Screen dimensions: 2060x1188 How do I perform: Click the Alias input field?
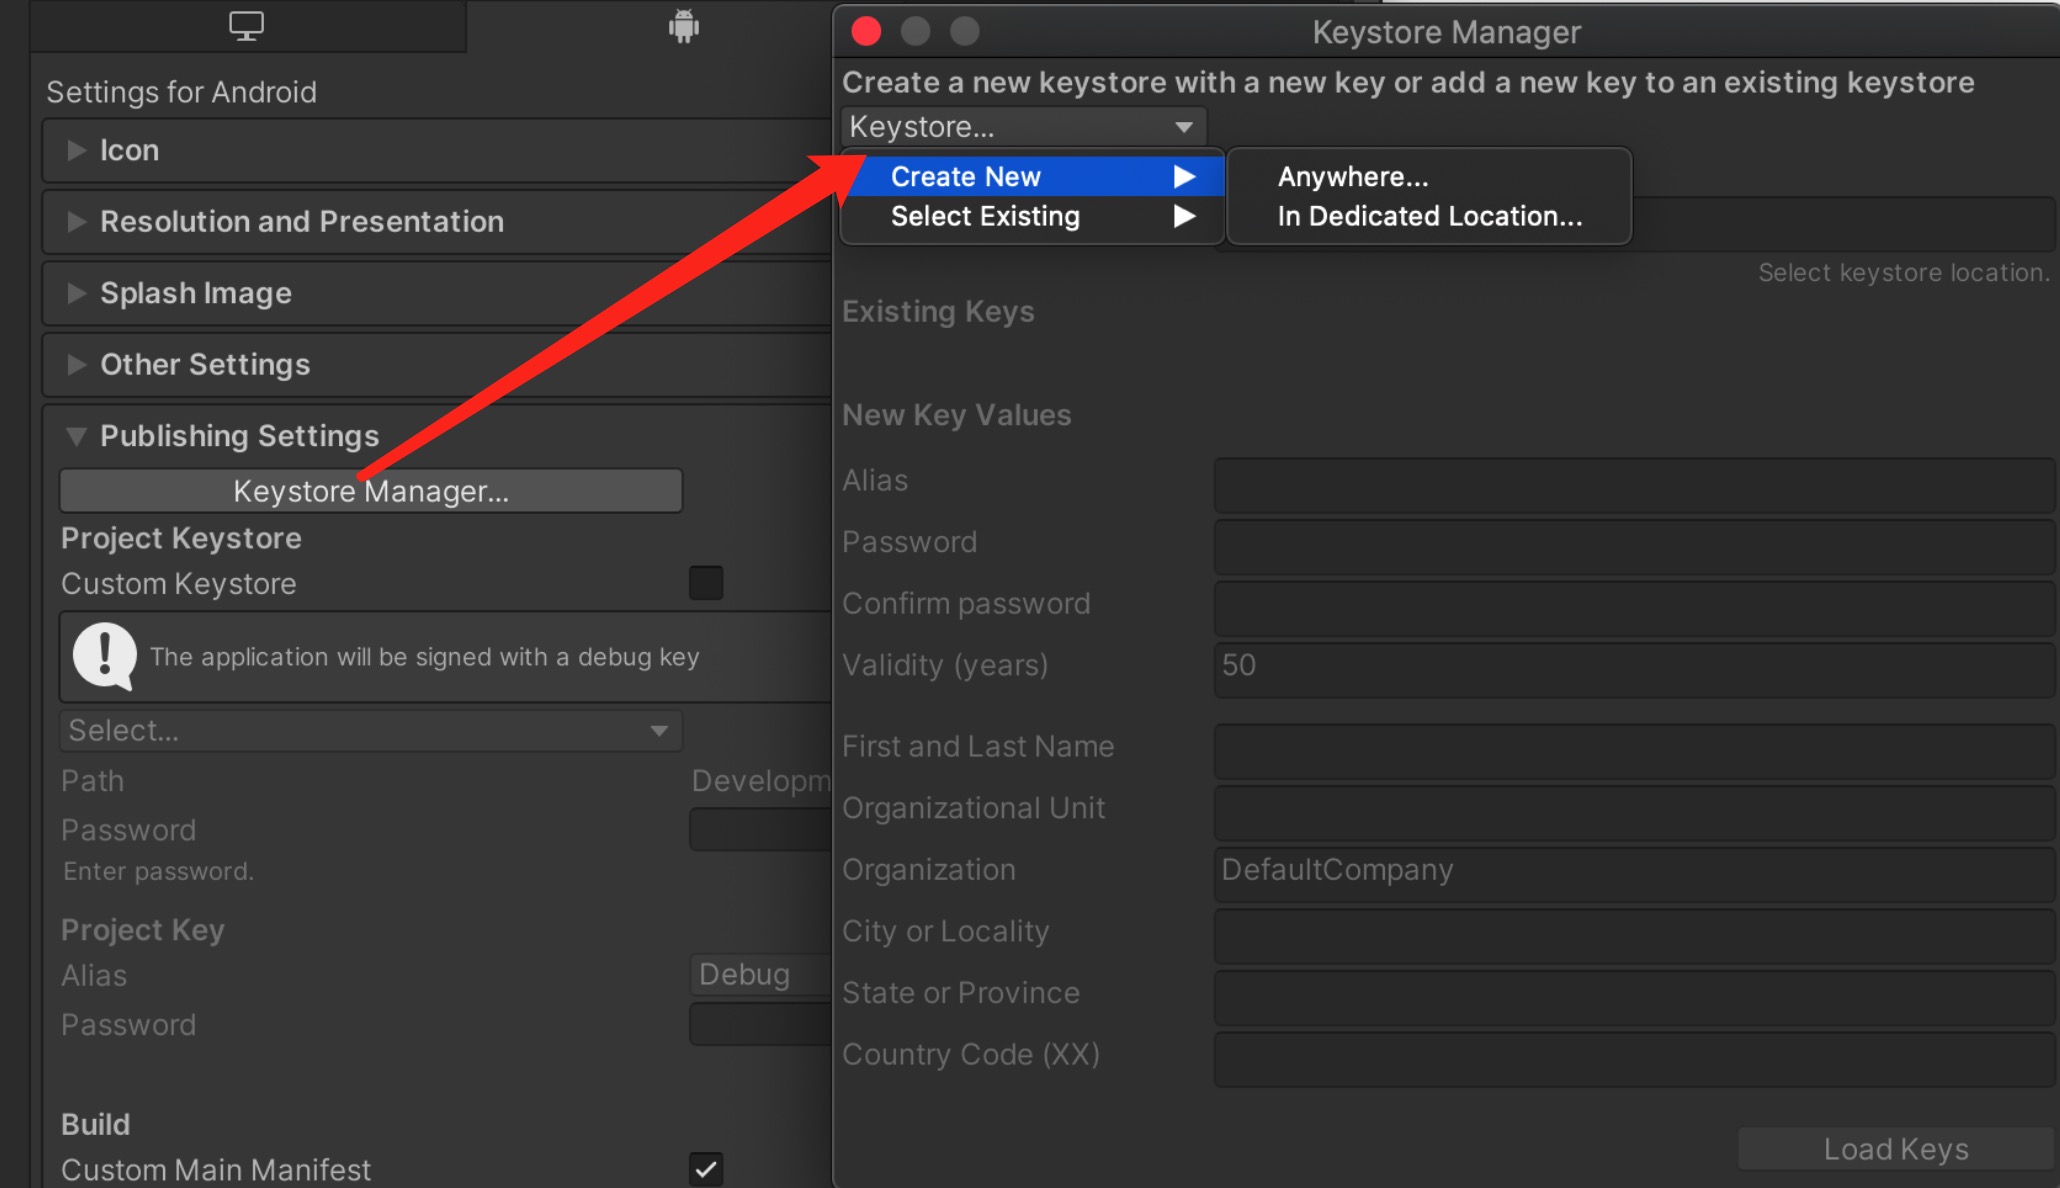1627,477
